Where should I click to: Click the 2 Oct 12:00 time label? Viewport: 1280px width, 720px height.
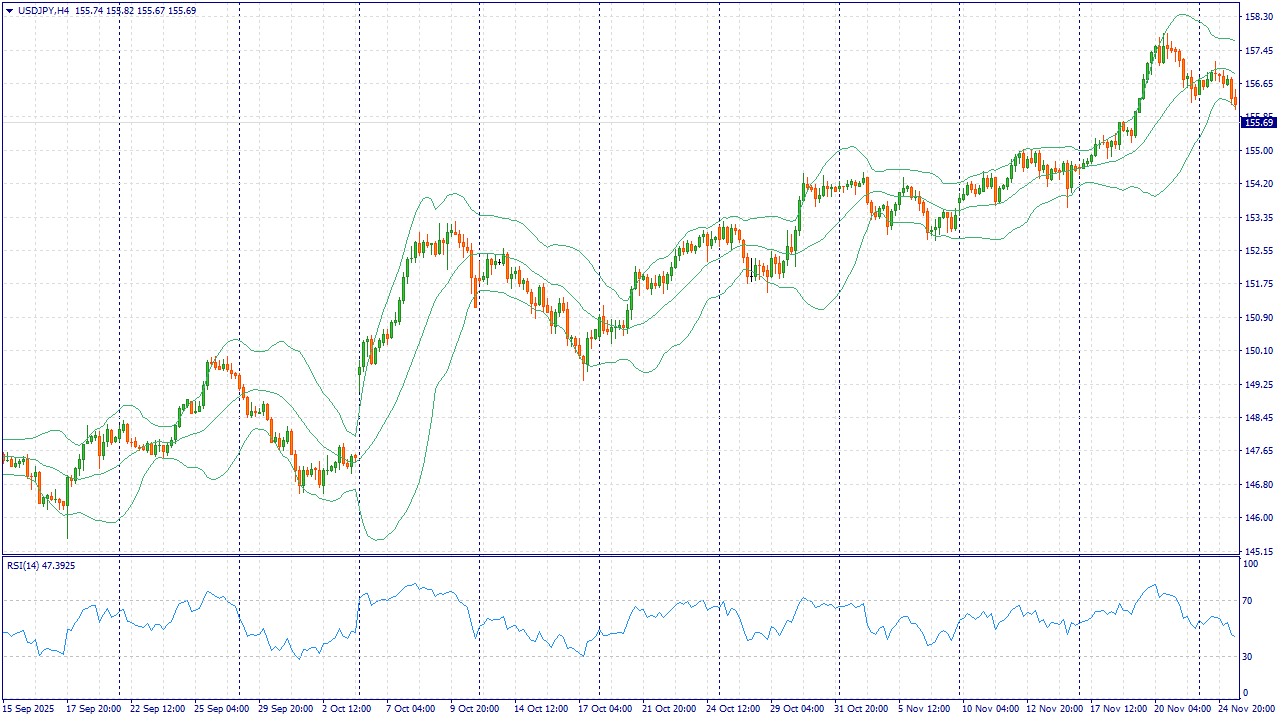(347, 709)
